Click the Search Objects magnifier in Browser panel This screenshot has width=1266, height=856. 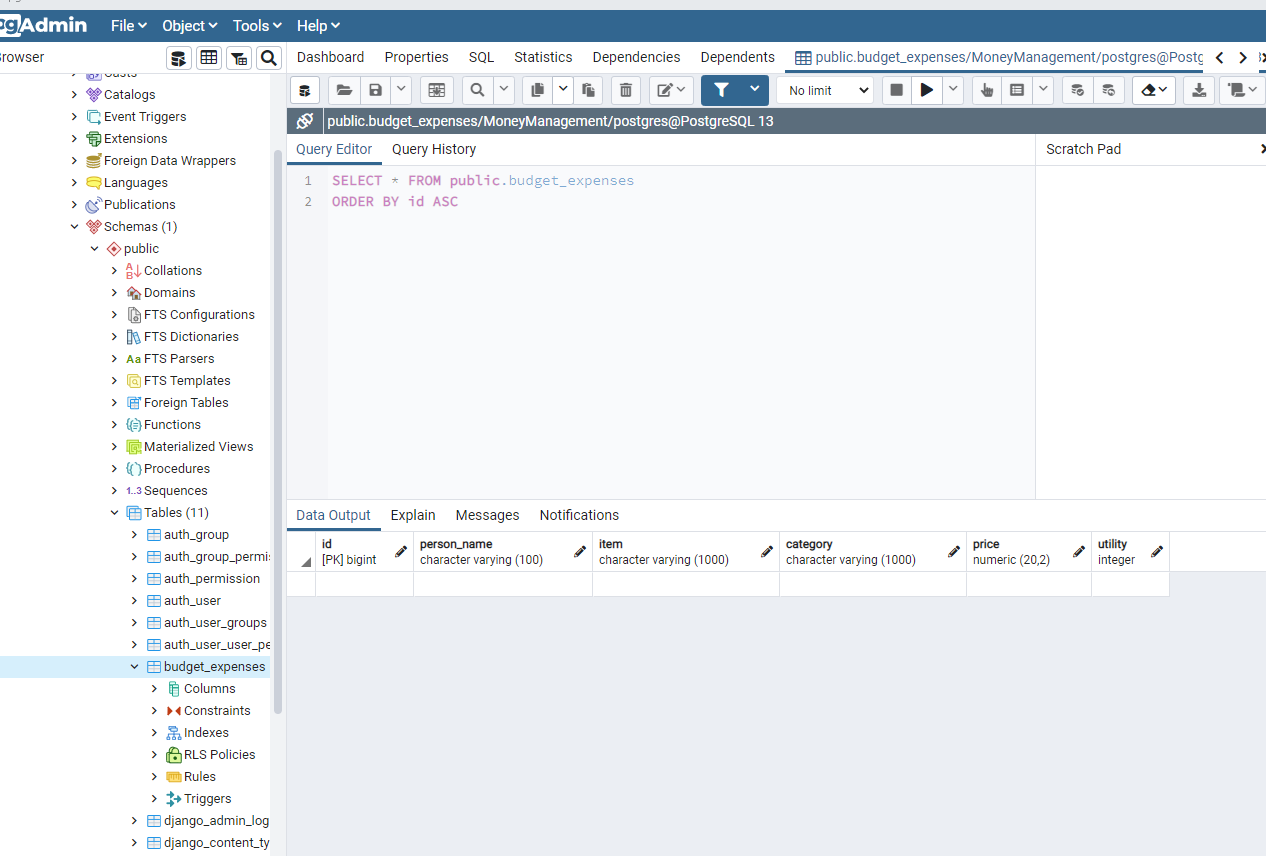tap(268, 58)
